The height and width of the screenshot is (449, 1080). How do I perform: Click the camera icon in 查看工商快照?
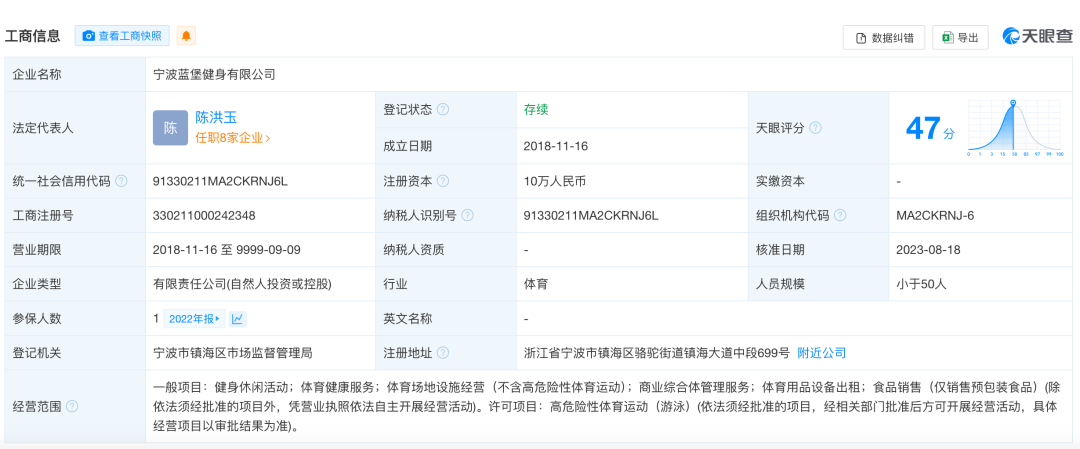pyautogui.click(x=88, y=36)
